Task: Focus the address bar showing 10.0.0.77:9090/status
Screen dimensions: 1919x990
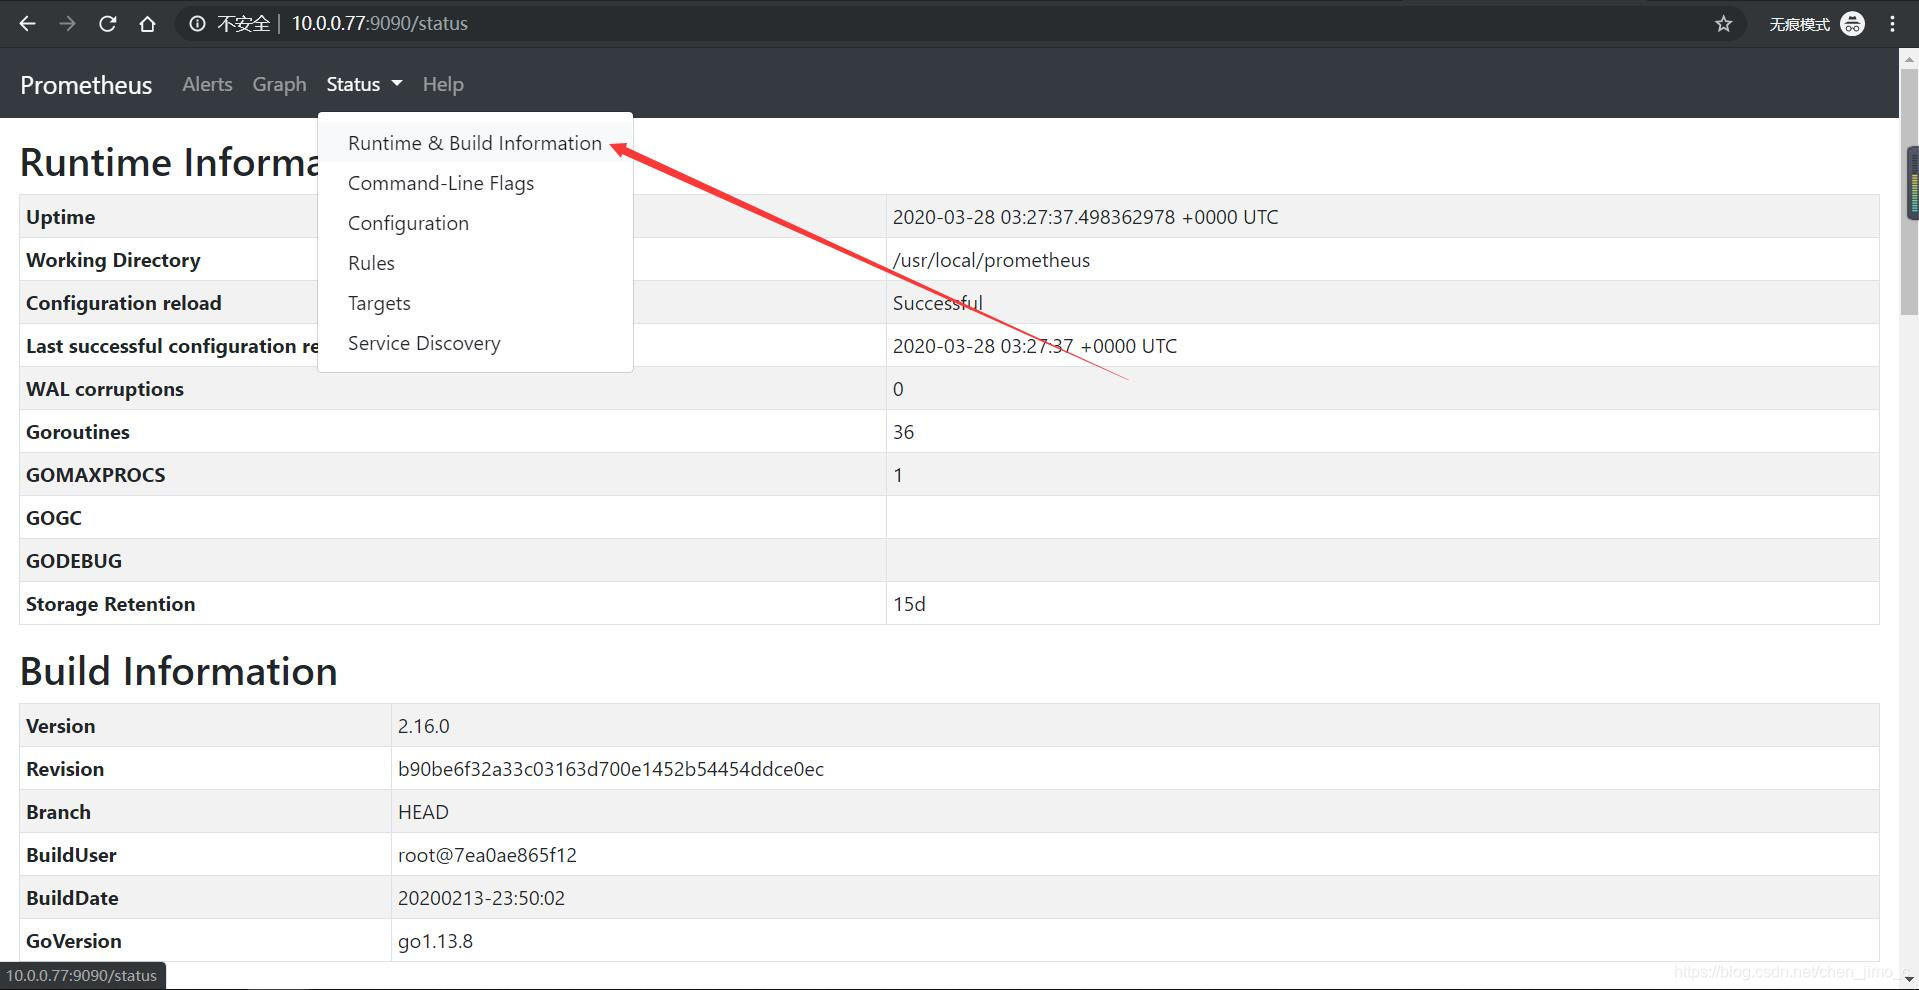Action: (x=960, y=24)
